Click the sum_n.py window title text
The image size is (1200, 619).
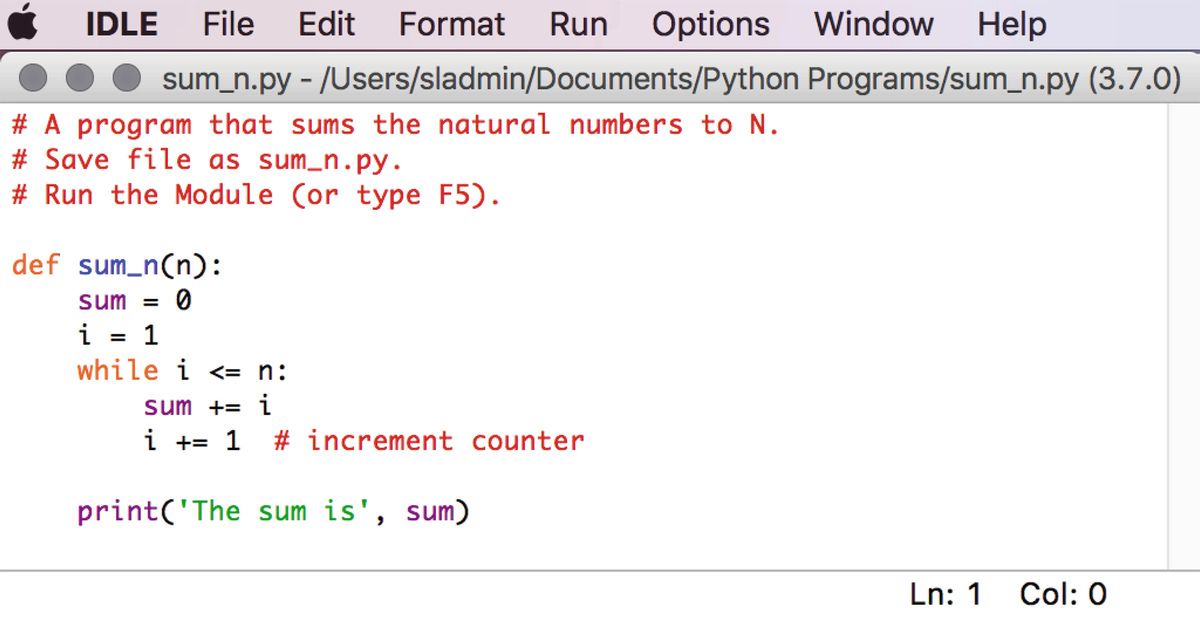click(x=671, y=78)
